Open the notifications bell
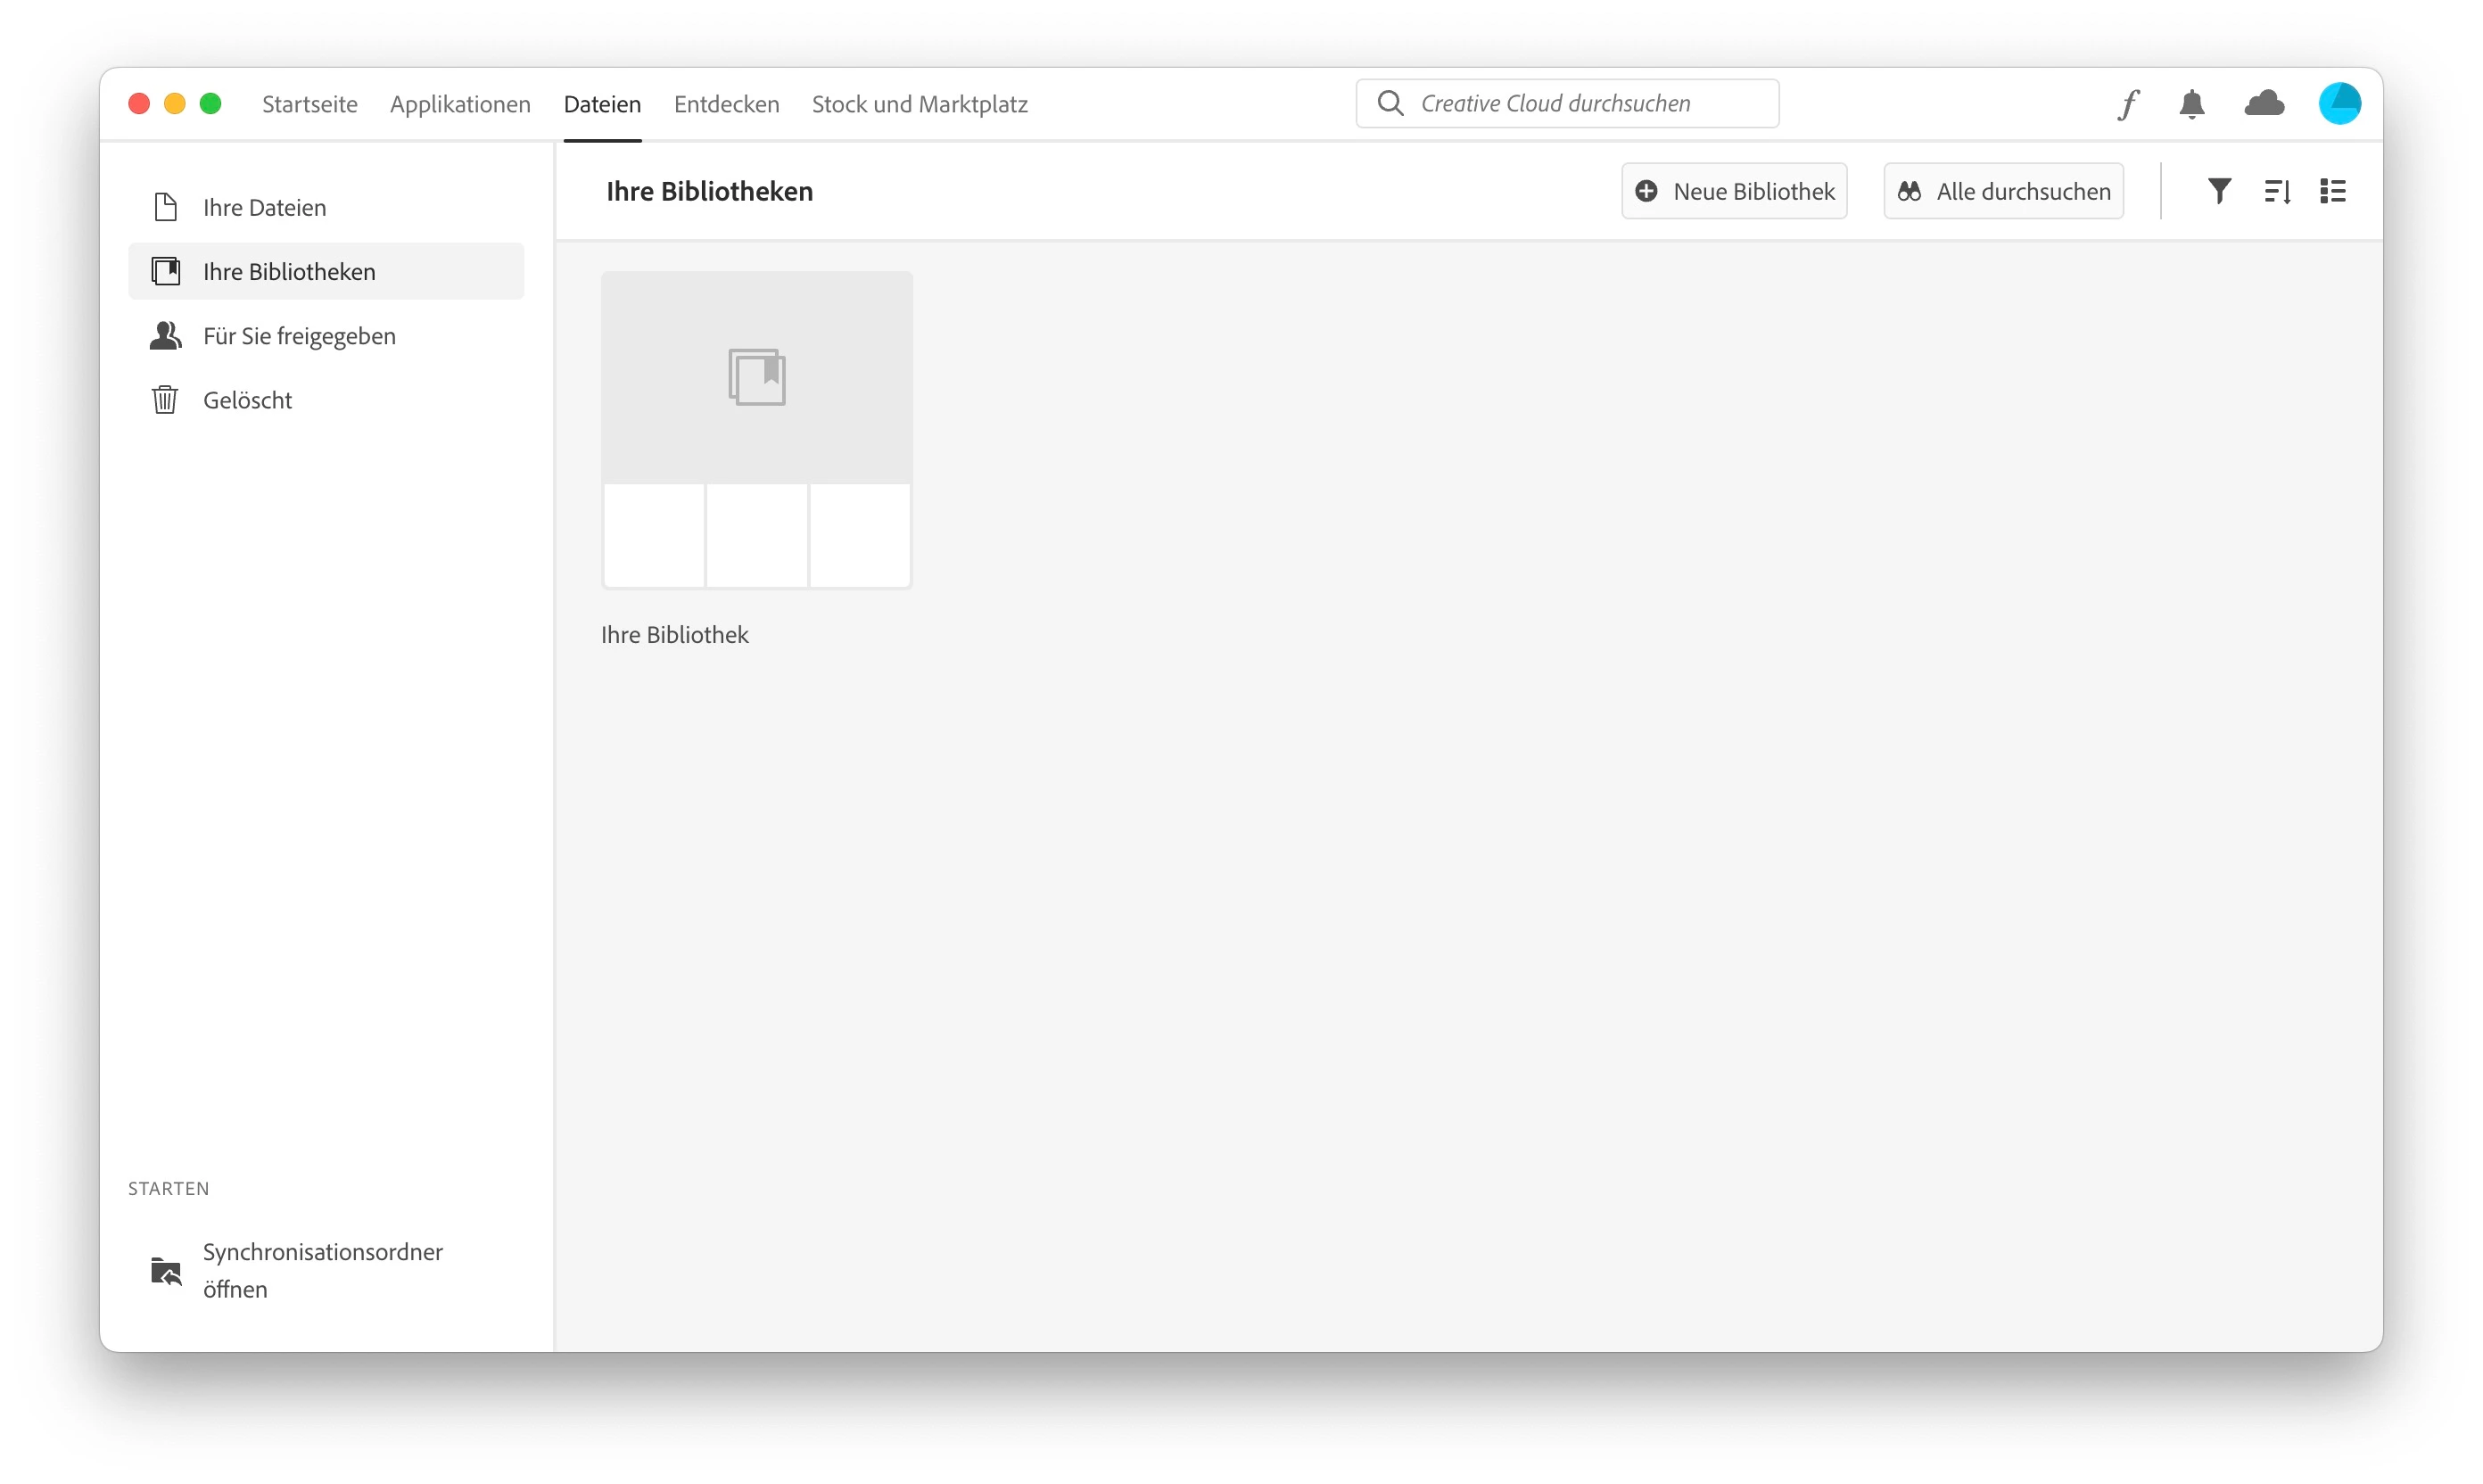2483x1484 pixels. [x=2191, y=104]
